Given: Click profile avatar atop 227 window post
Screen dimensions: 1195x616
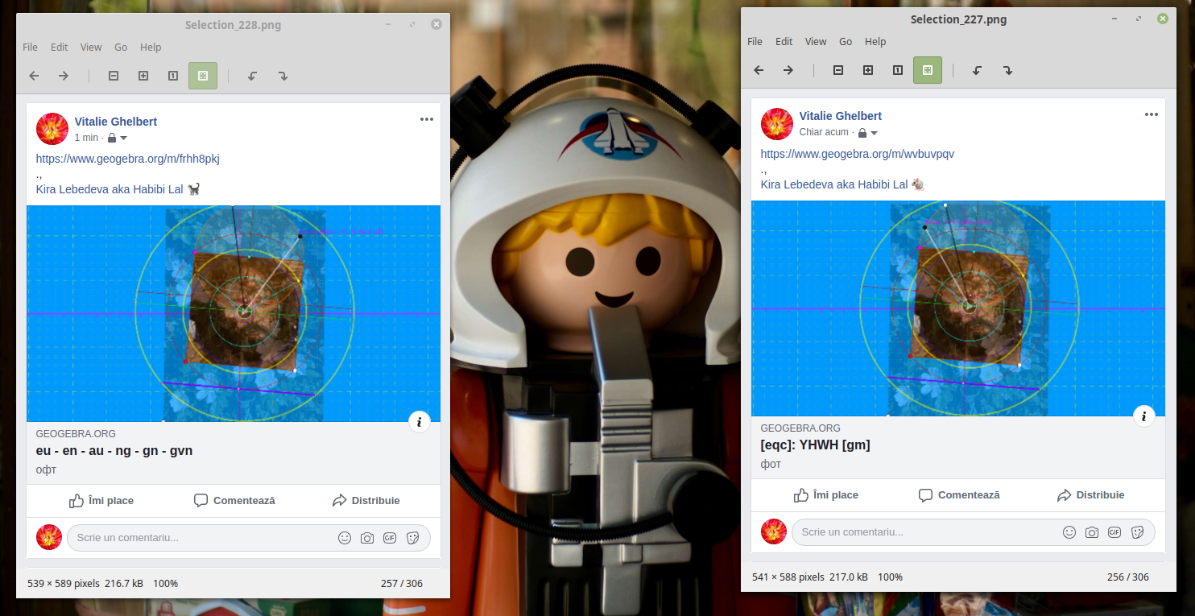Looking at the screenshot, I should pos(777,124).
